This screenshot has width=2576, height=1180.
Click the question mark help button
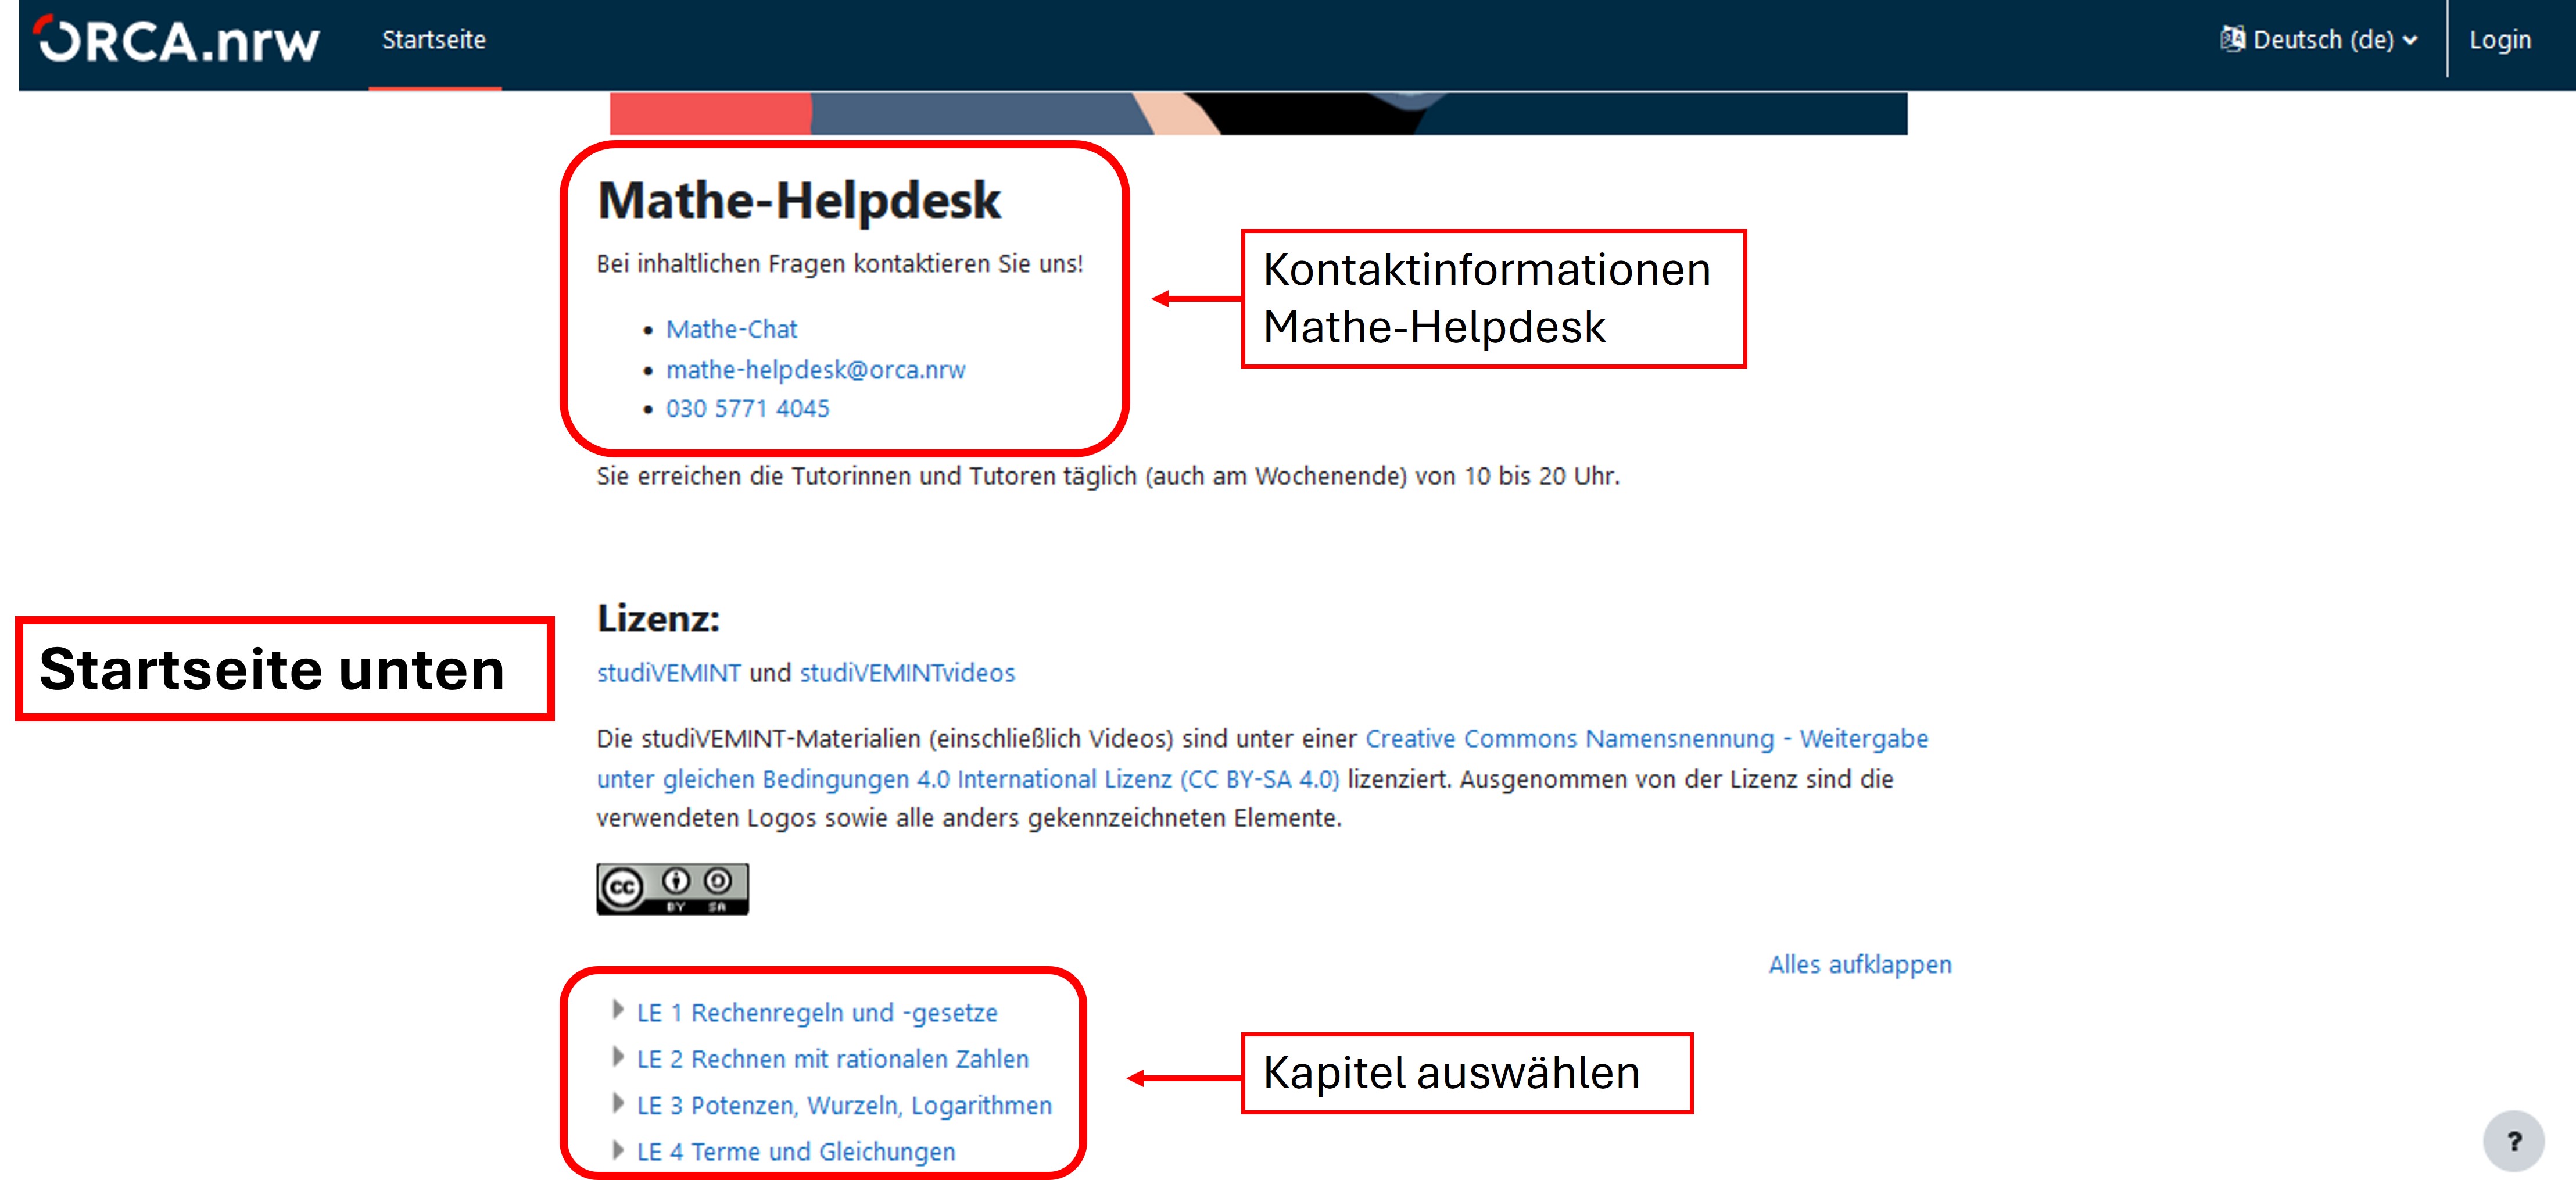point(2513,1141)
